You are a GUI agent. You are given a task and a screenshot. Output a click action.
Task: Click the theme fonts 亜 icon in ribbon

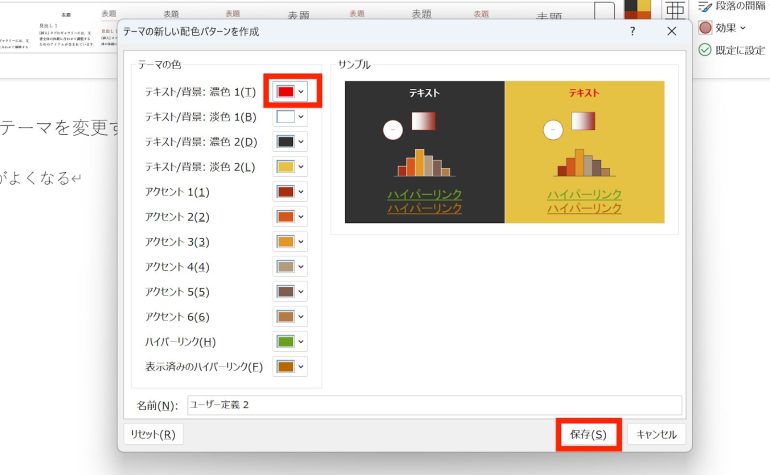676,12
